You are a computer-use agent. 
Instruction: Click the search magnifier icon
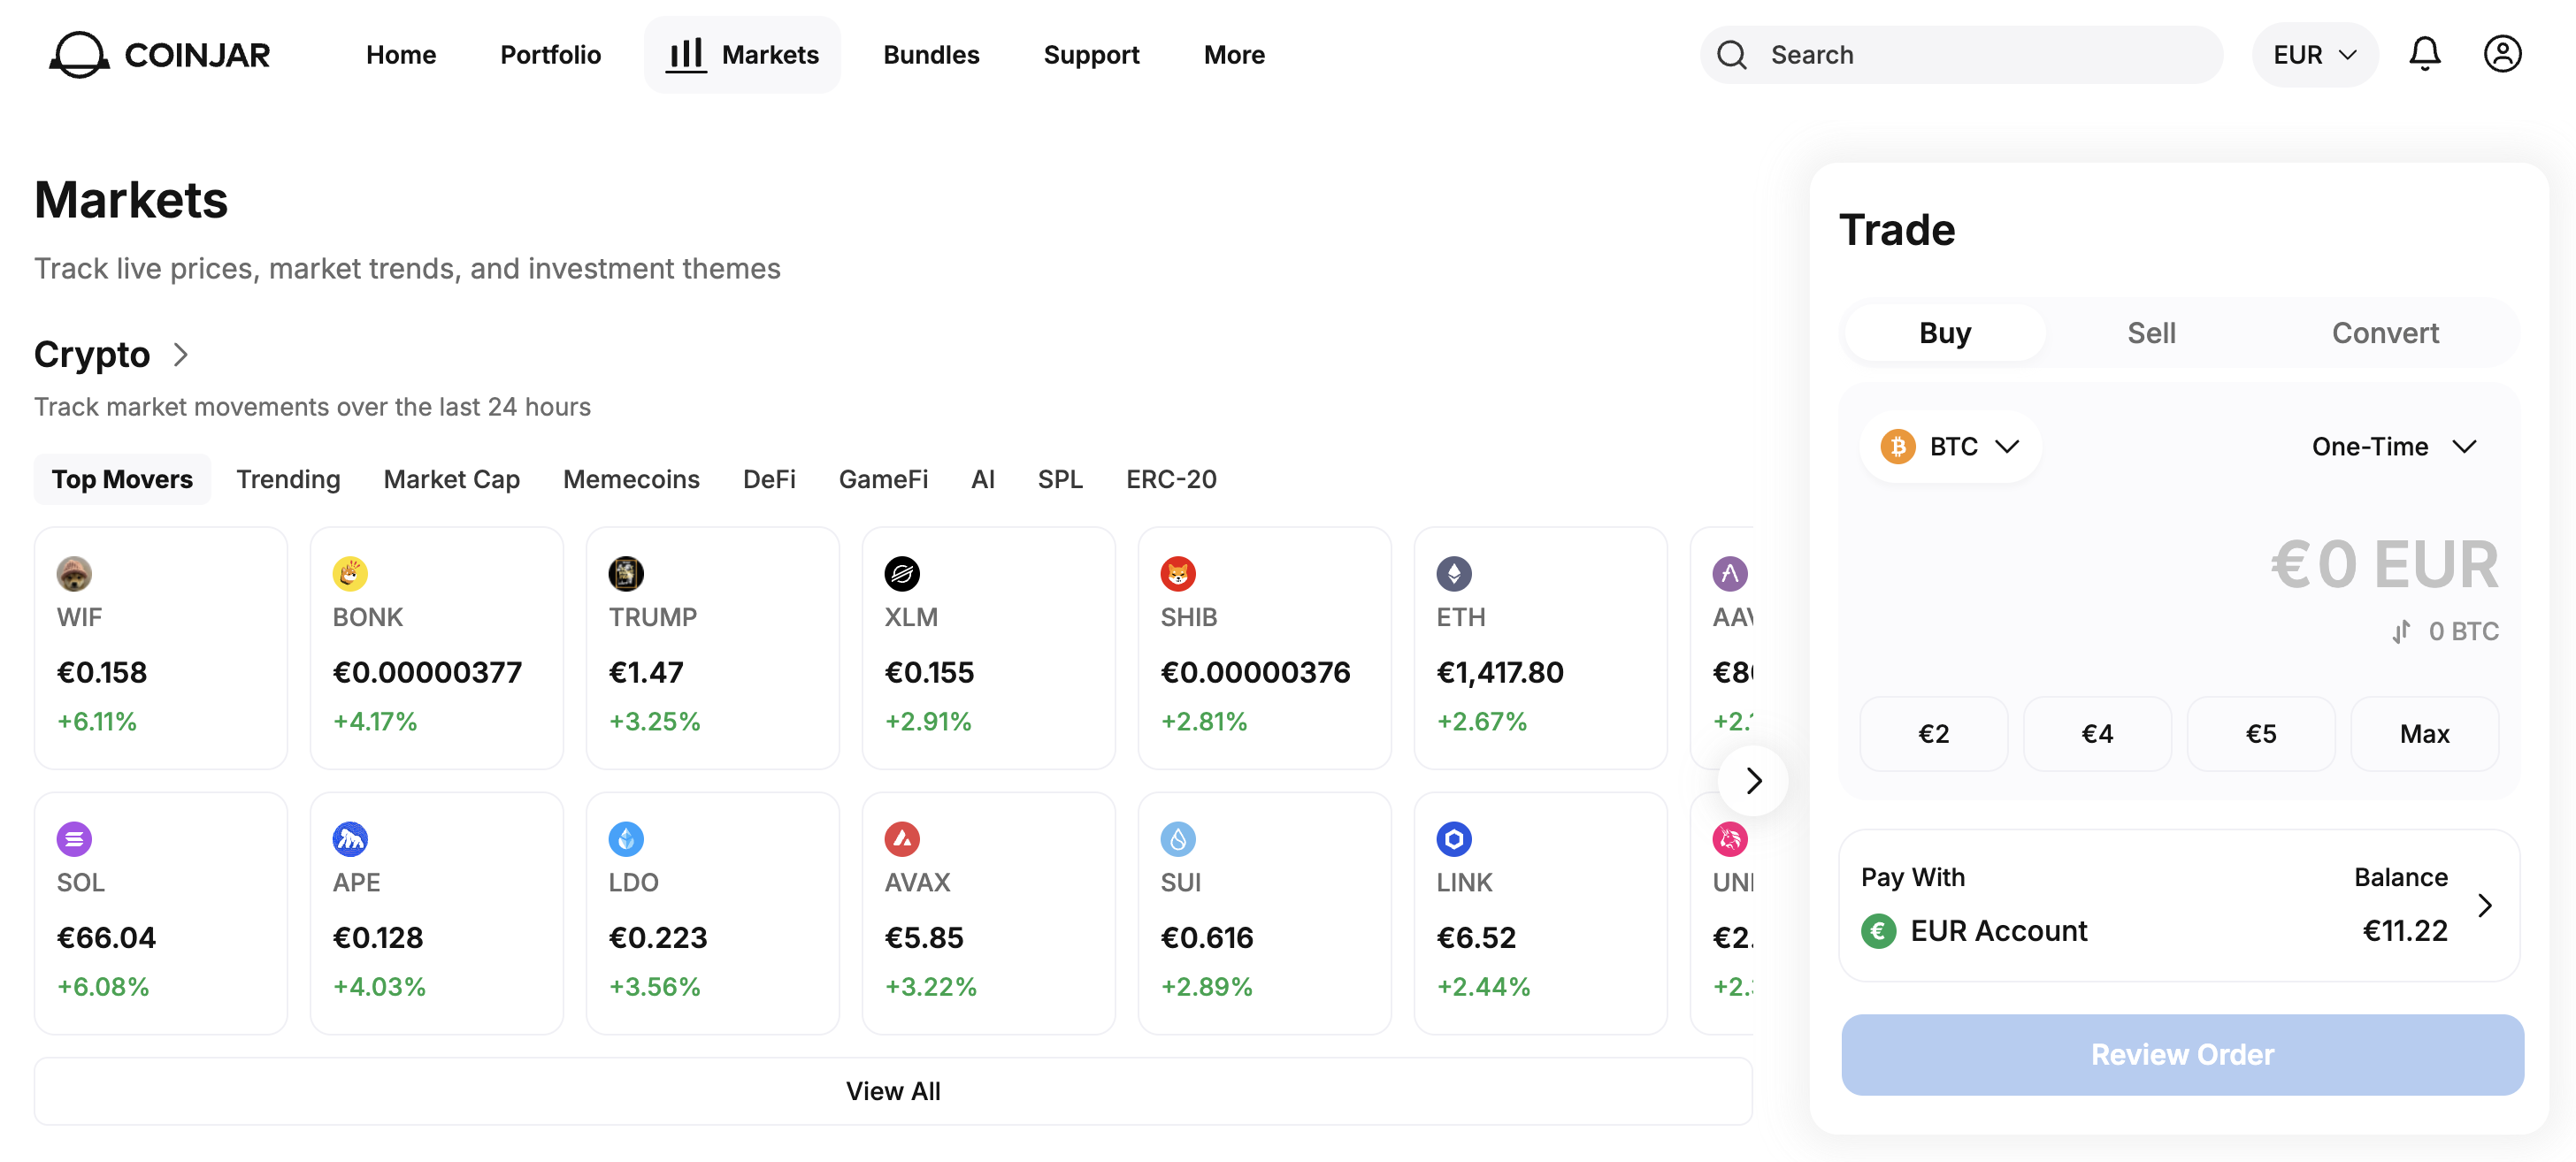pos(1732,55)
